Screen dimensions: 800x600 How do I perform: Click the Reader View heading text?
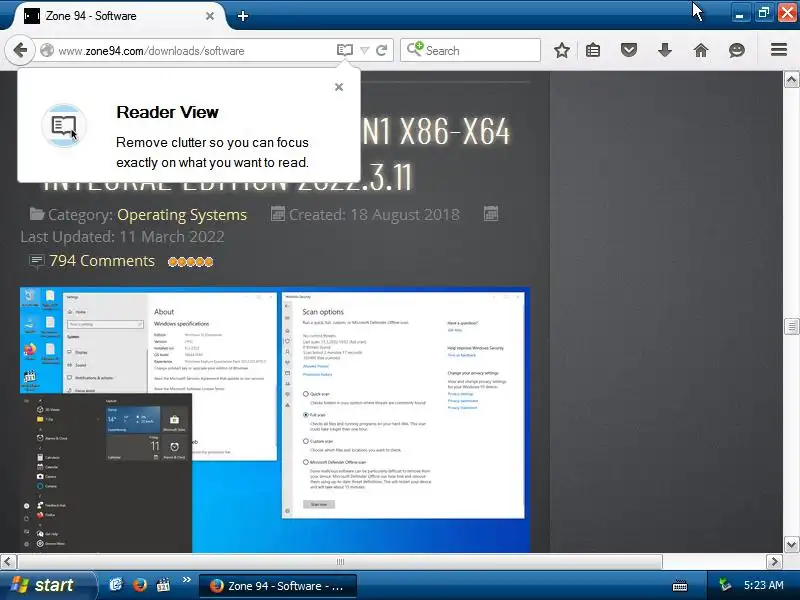pyautogui.click(x=167, y=112)
